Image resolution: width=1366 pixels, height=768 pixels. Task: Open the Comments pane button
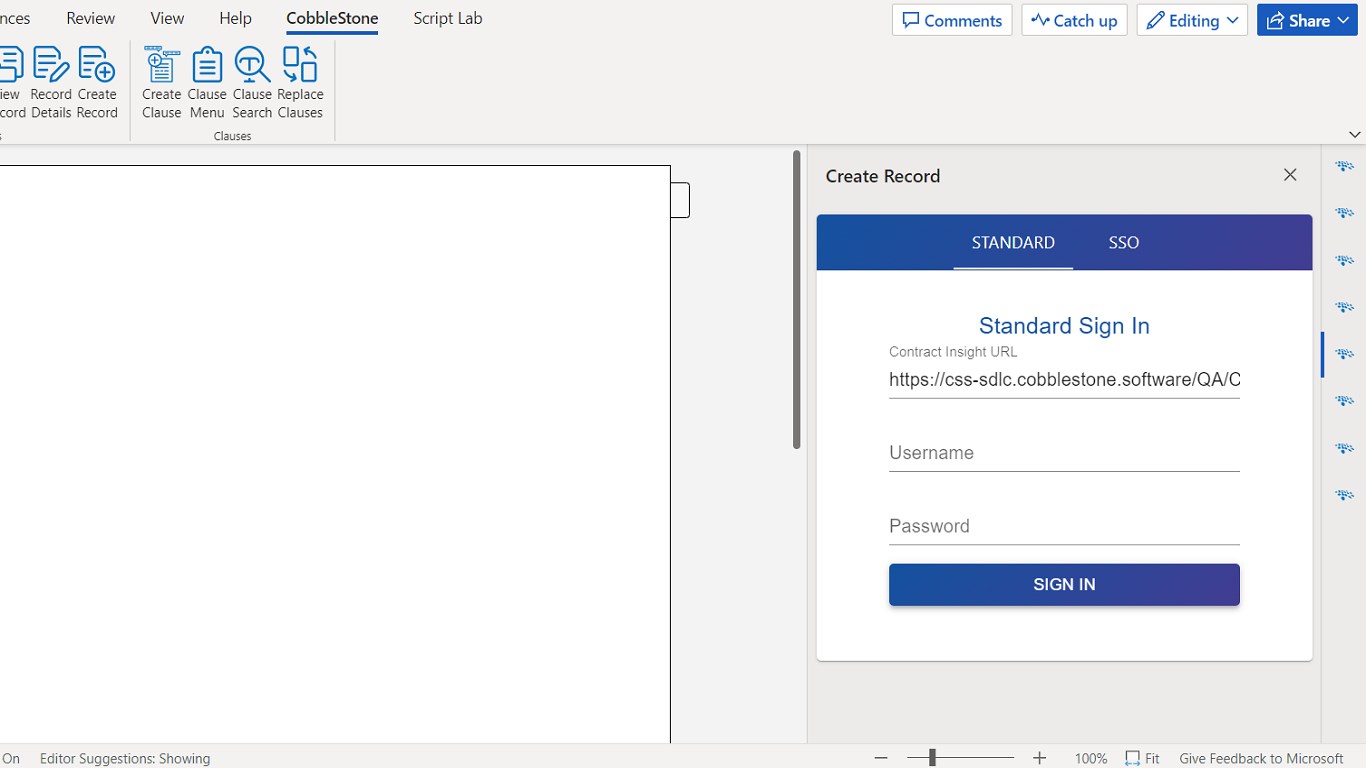pyautogui.click(x=952, y=20)
